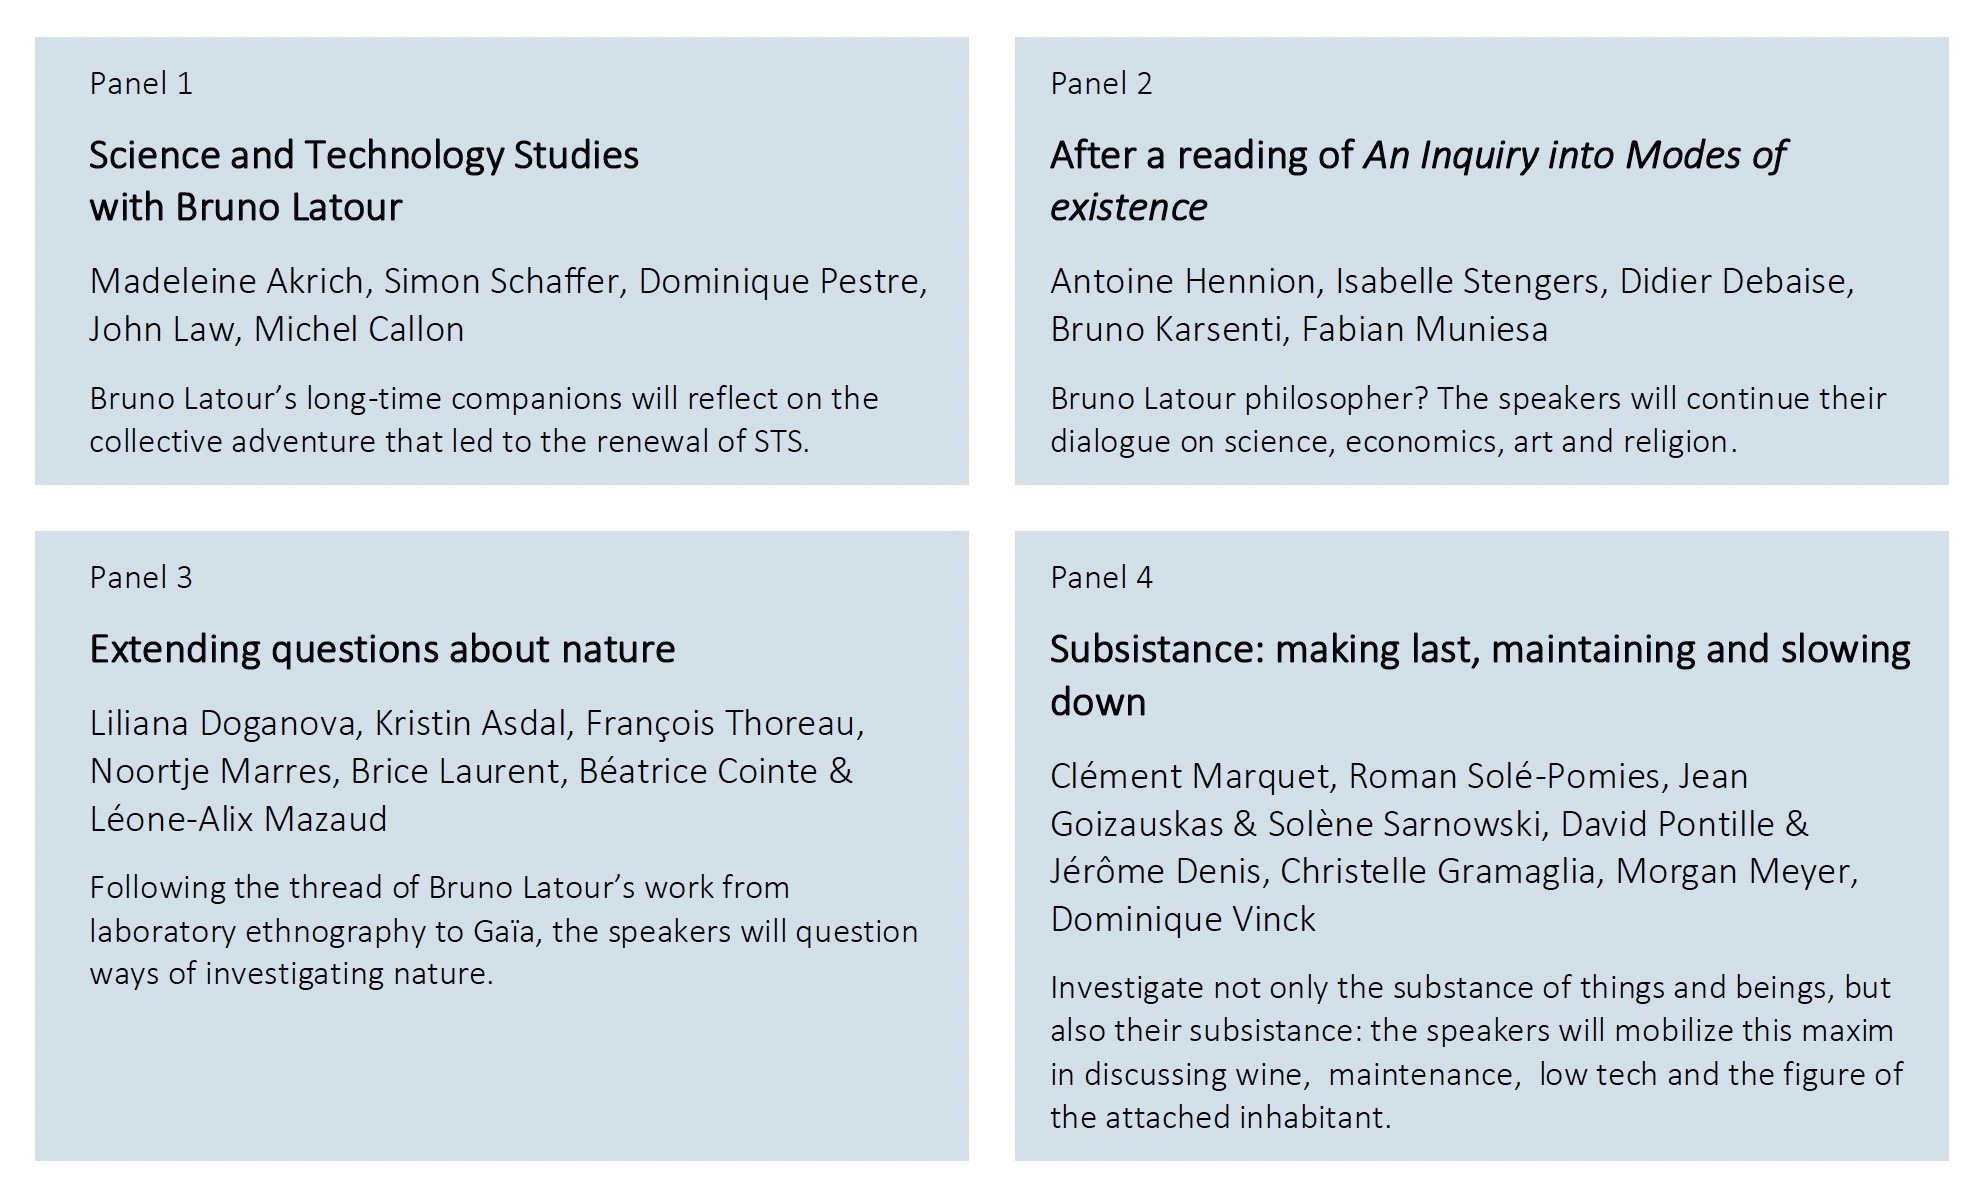Click the Bruno Latour philosopher description text
This screenshot has height=1199, width=1982.
pos(1468,419)
